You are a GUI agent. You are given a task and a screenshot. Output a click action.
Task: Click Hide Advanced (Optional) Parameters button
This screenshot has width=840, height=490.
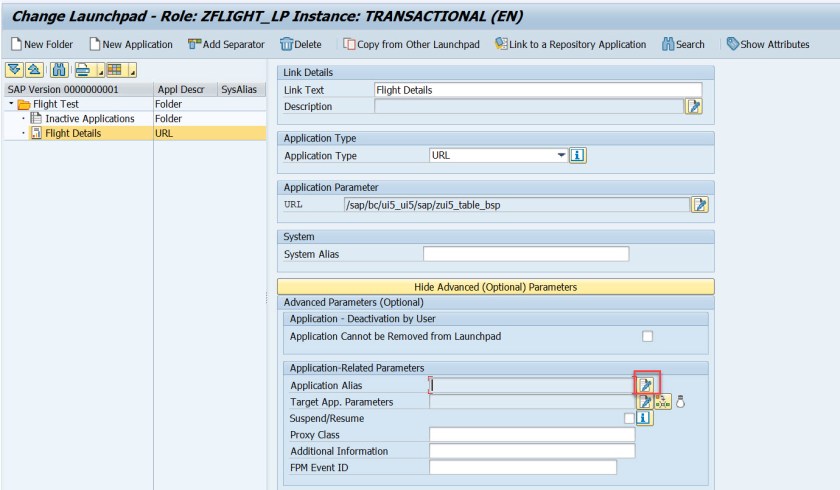496,287
